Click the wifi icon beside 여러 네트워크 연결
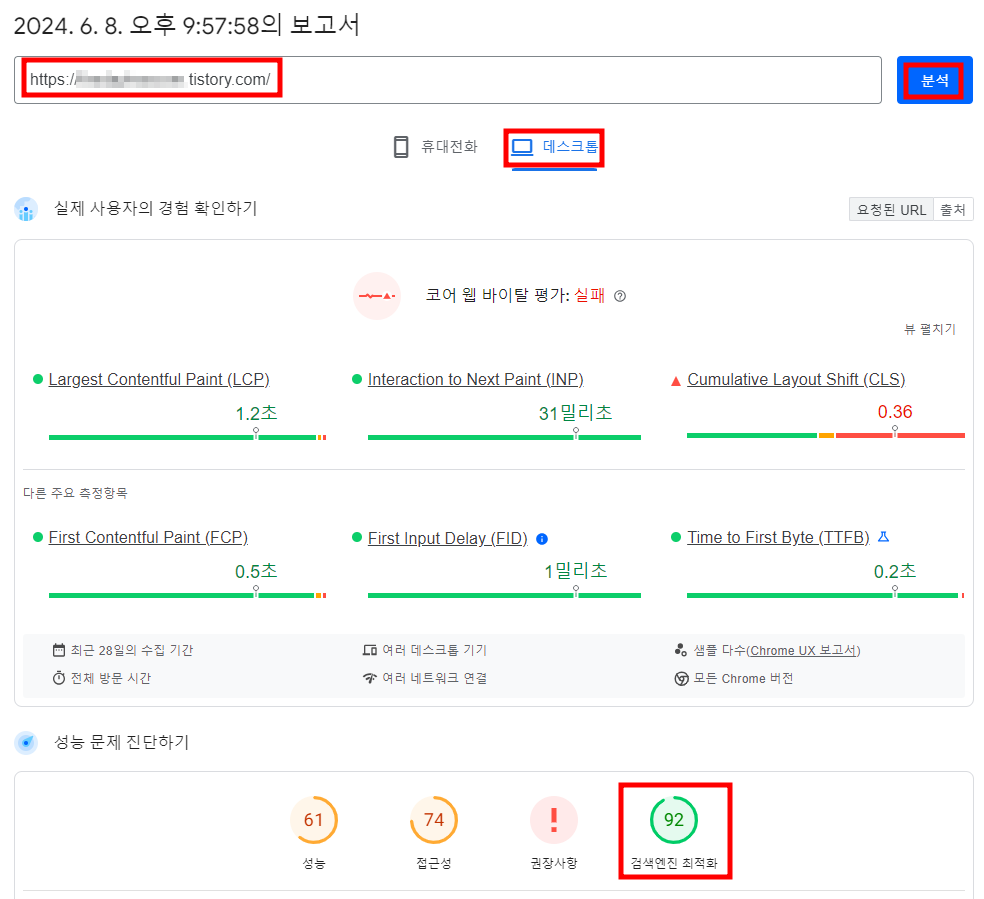 pos(370,678)
